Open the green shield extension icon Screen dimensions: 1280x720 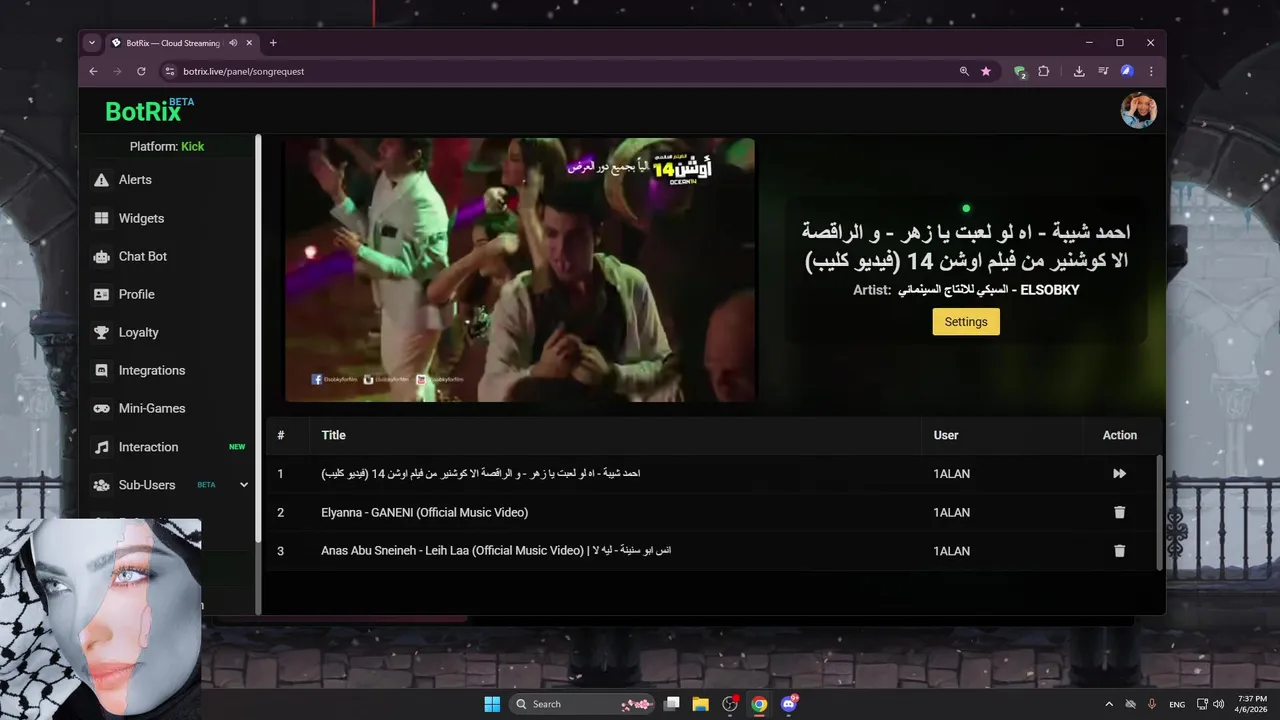point(1019,71)
